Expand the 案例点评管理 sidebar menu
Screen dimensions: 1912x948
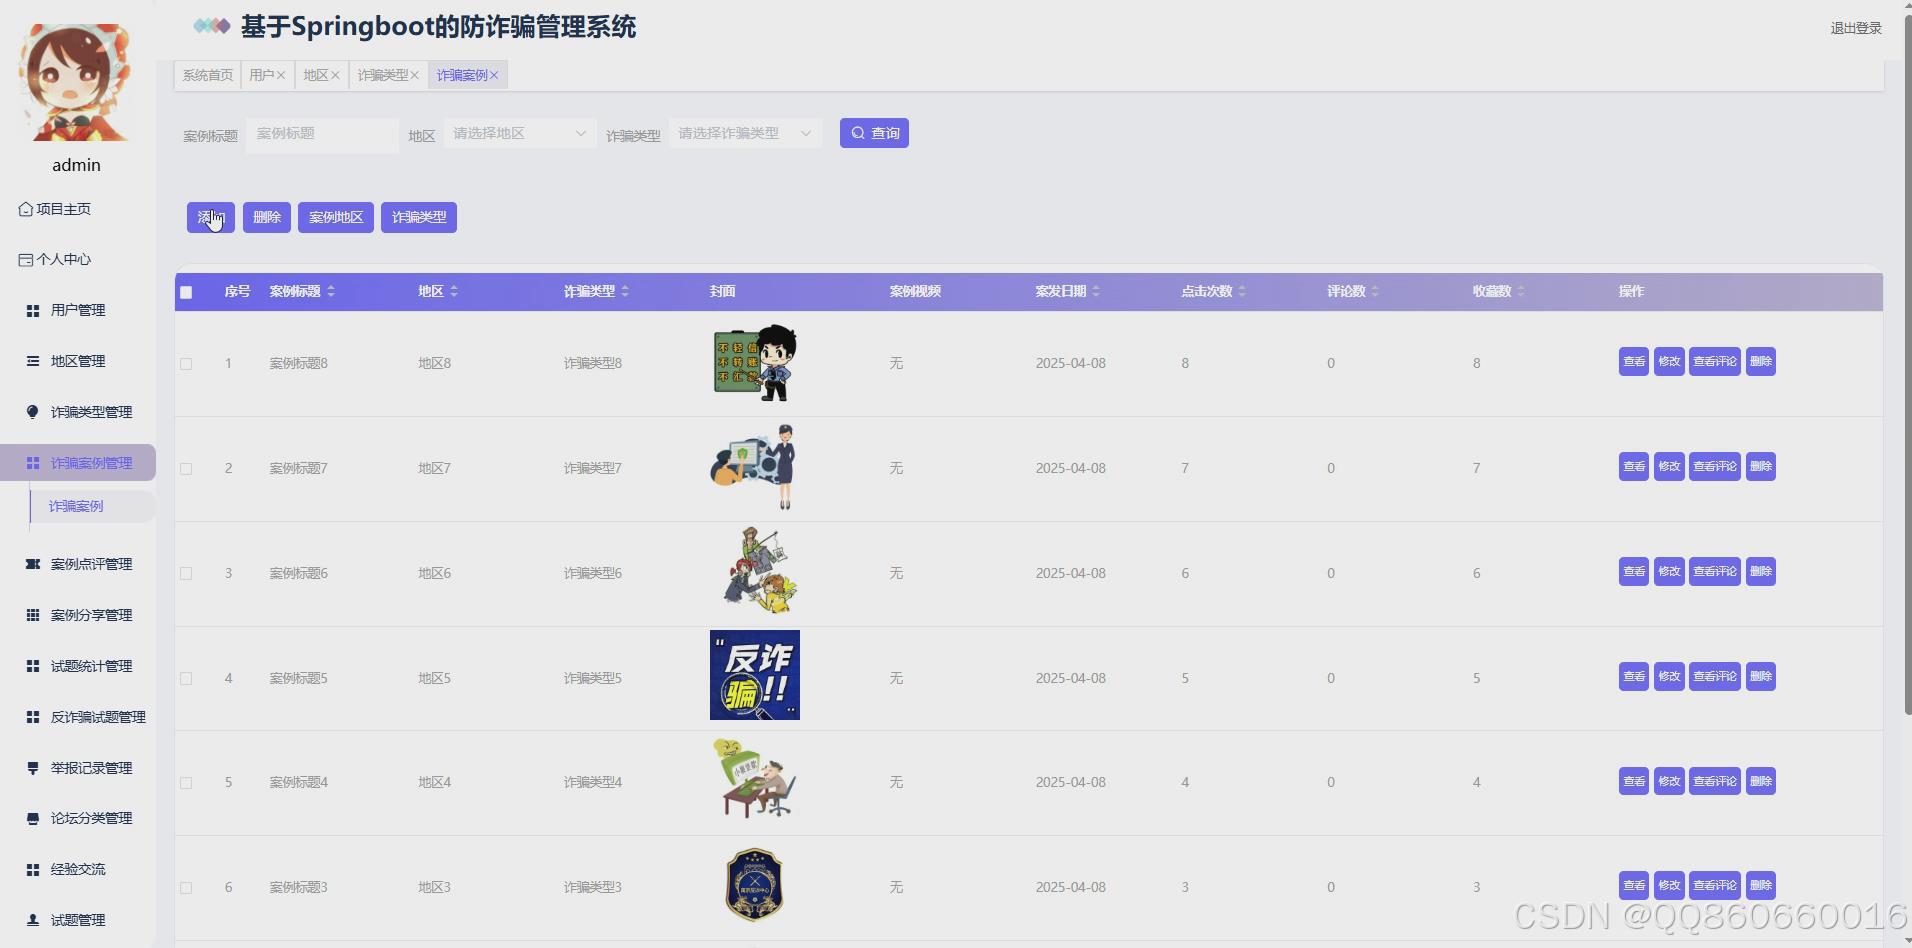pos(78,564)
